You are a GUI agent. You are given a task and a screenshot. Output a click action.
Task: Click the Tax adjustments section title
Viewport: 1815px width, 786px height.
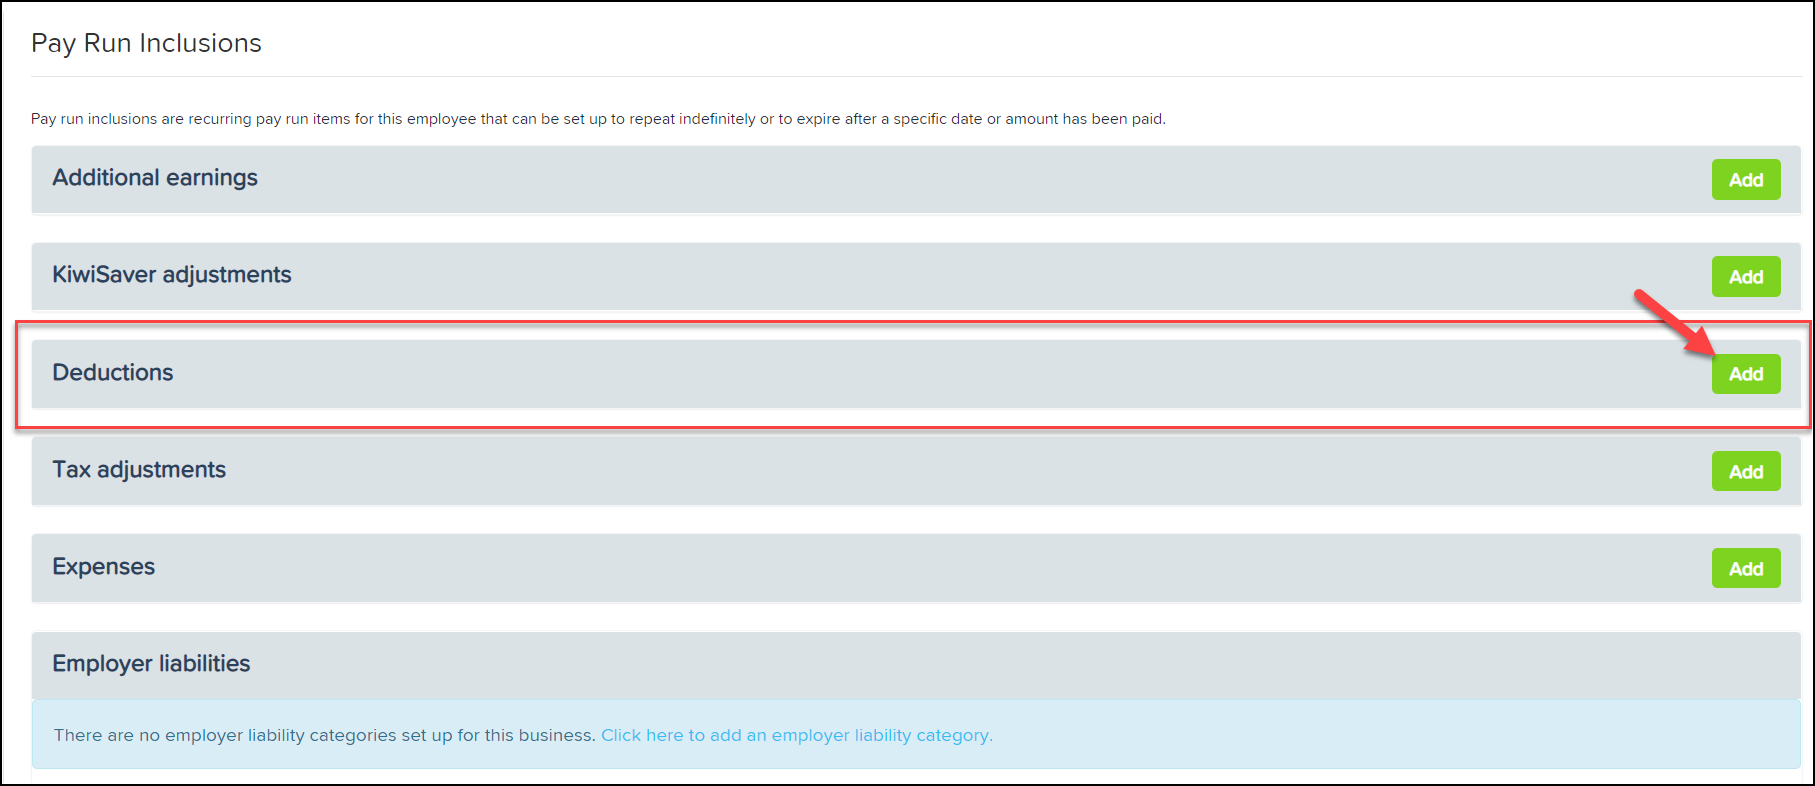point(139,470)
